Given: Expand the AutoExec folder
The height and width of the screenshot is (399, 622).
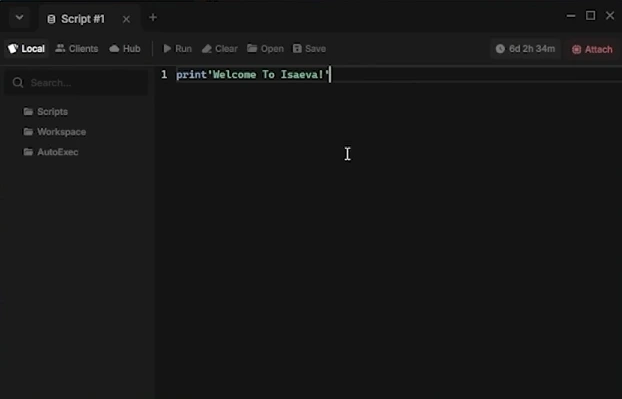Looking at the screenshot, I should tap(51, 152).
